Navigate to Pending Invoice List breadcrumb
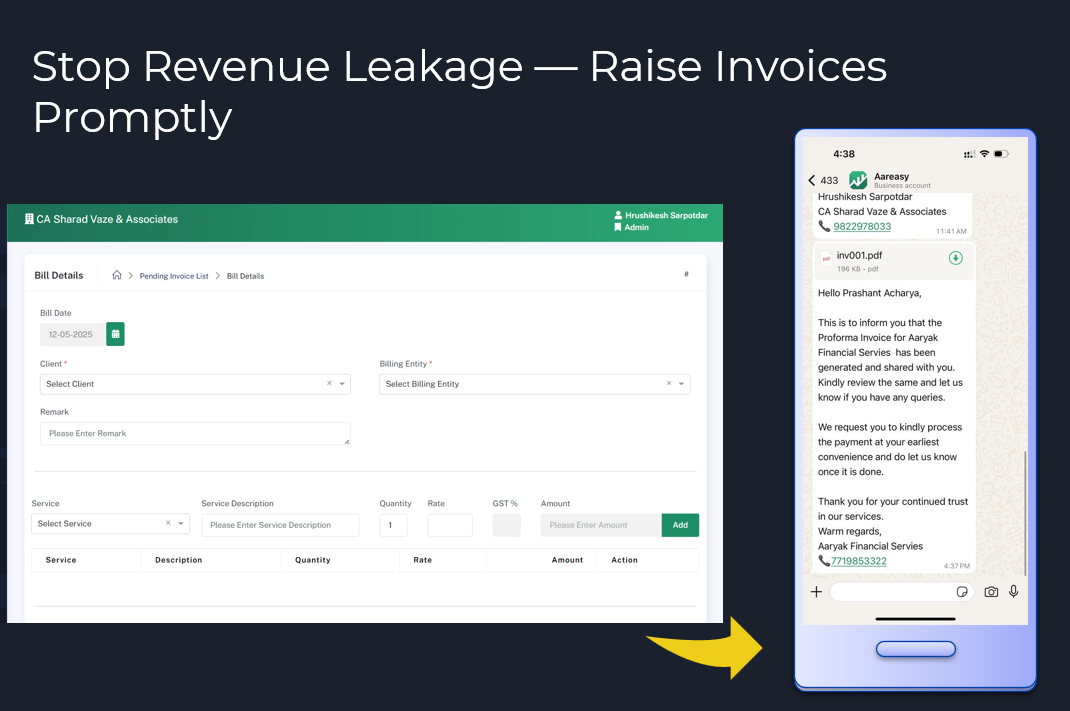The image size is (1070, 711). (x=174, y=276)
